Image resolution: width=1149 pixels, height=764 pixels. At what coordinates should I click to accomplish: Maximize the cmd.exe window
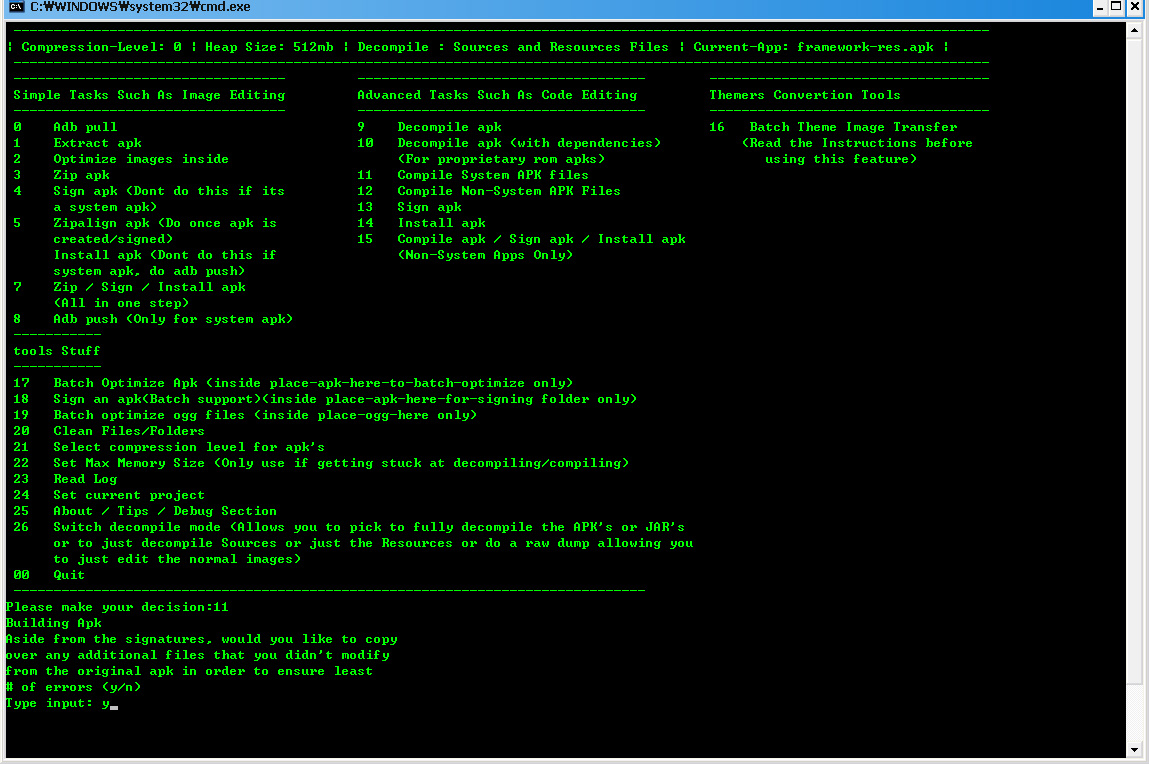[x=1117, y=8]
